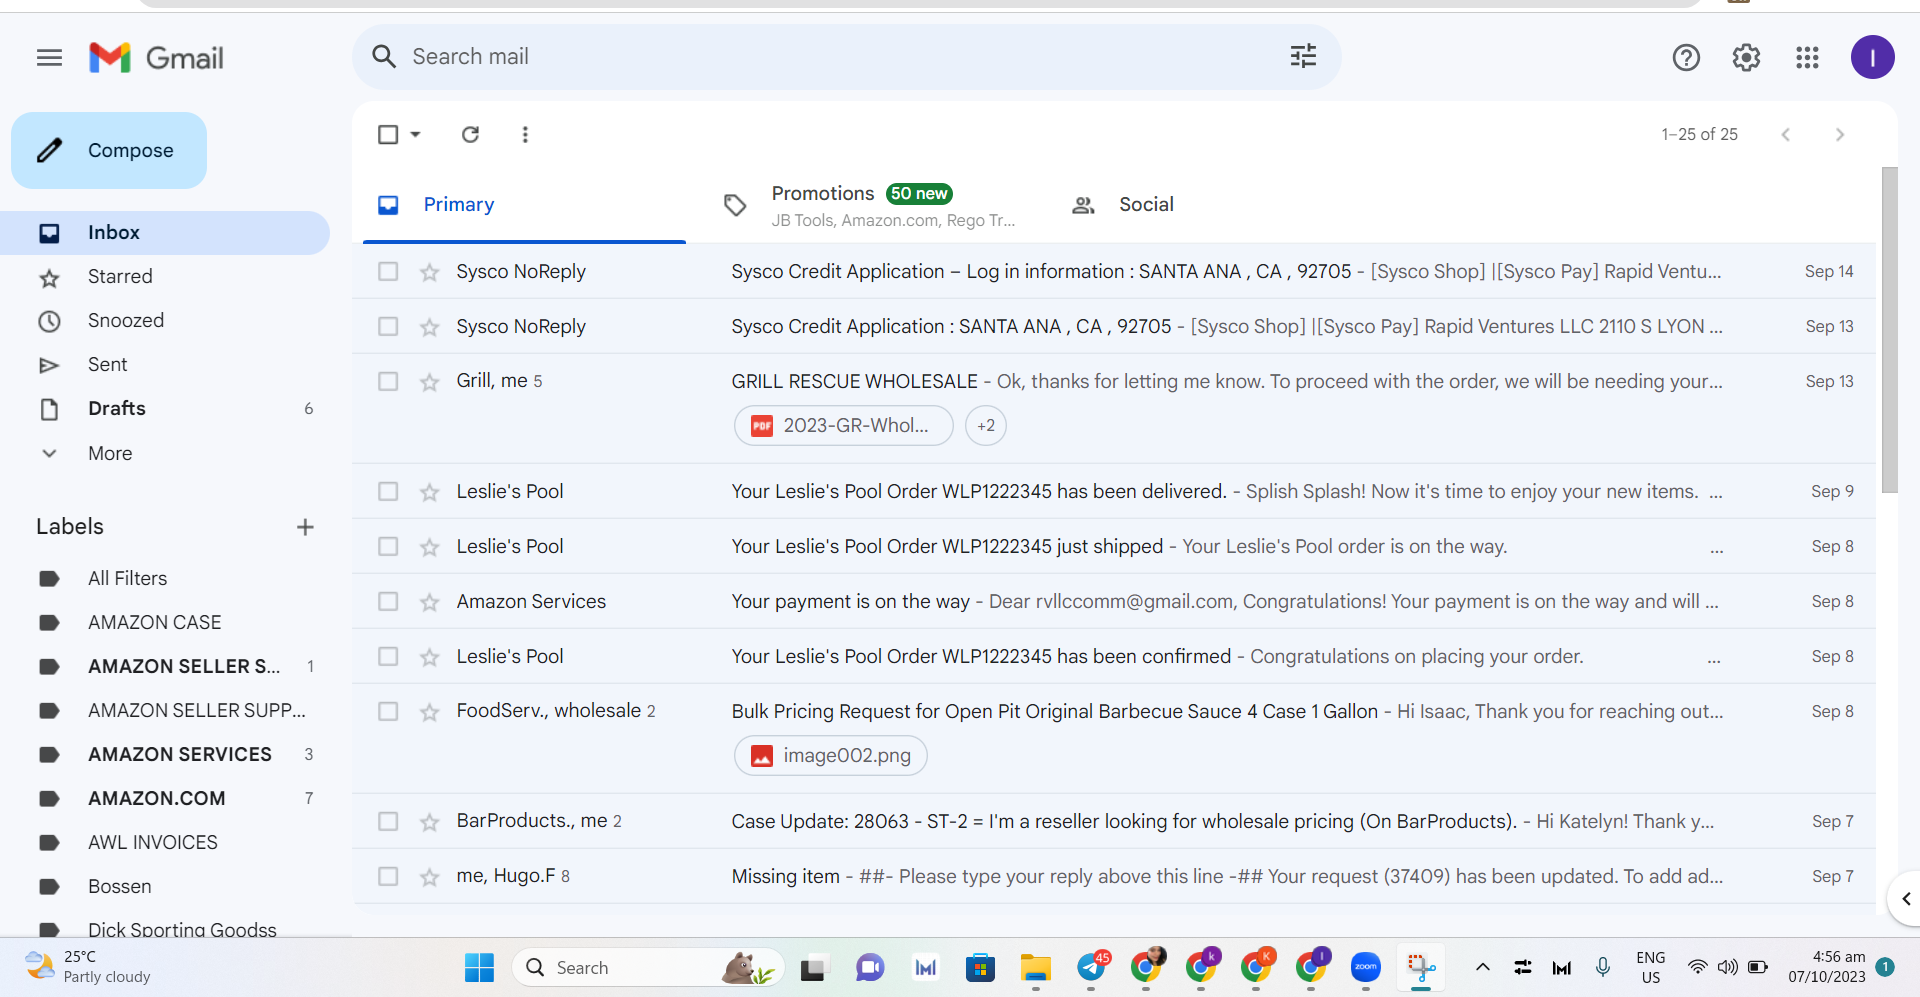Click the Gmail logo
This screenshot has height=997, width=1920.
(x=156, y=58)
